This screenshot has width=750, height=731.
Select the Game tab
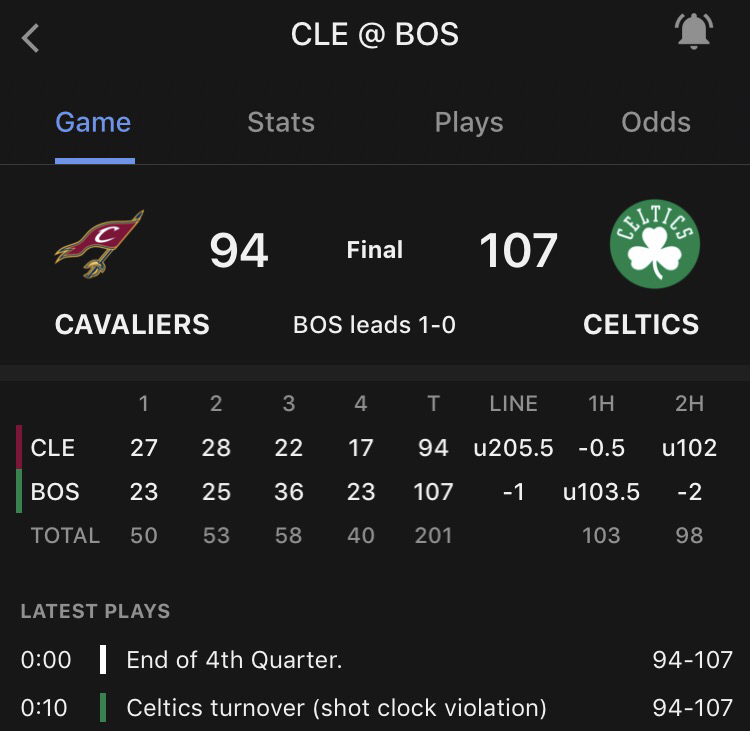(x=93, y=122)
